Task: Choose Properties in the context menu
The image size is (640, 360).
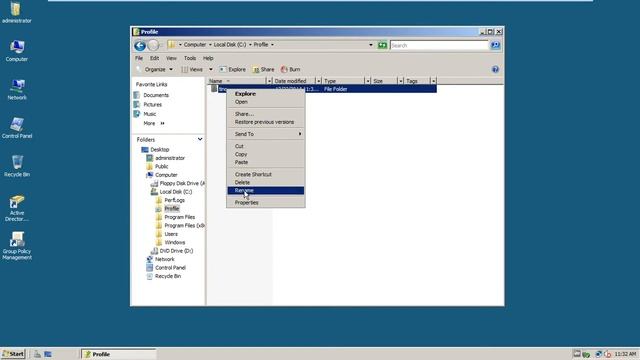Action: pyautogui.click(x=266, y=202)
